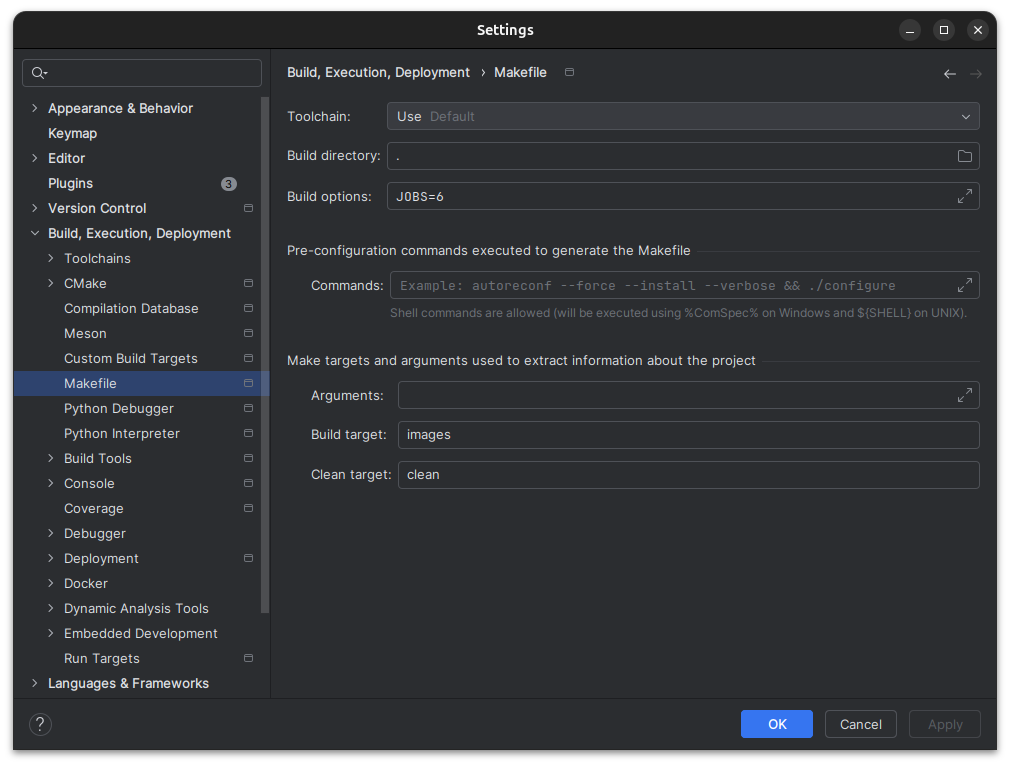Click the Plugins update count badge
Viewport: 1010px width, 766px height.
pos(229,184)
